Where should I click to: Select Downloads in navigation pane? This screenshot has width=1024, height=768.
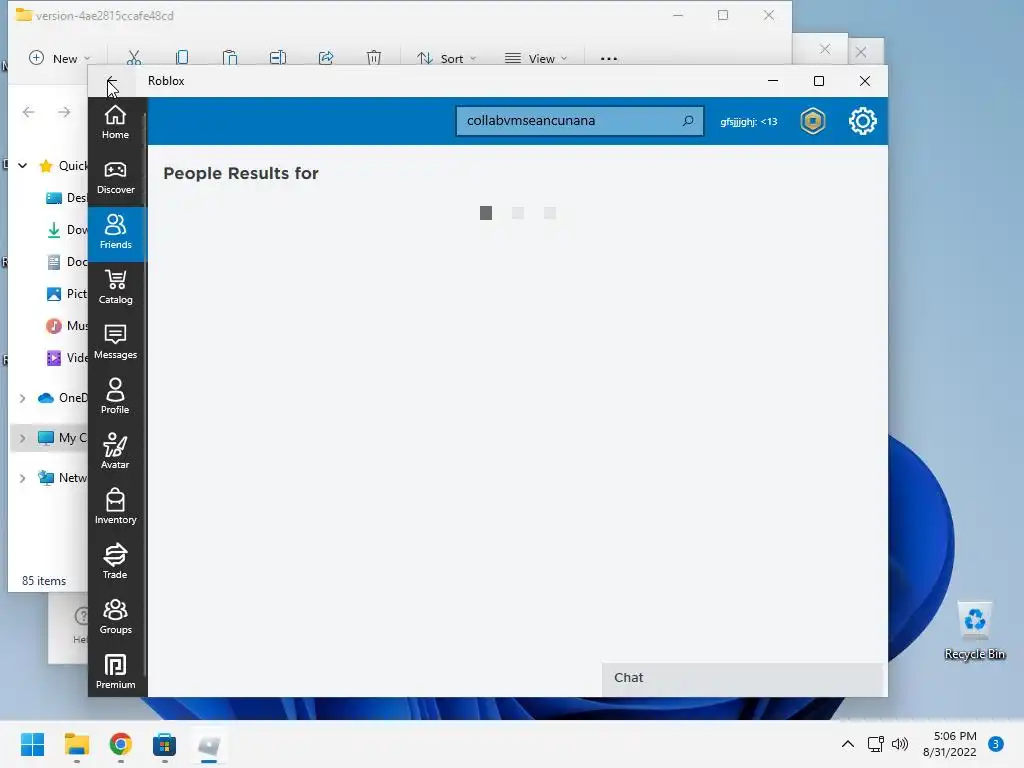click(x=66, y=229)
